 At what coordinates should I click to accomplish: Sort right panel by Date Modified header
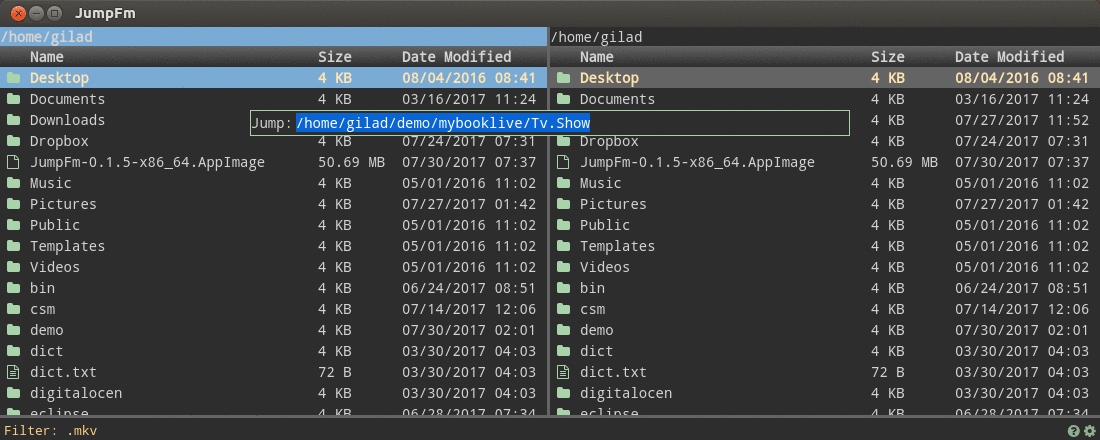click(x=1010, y=57)
